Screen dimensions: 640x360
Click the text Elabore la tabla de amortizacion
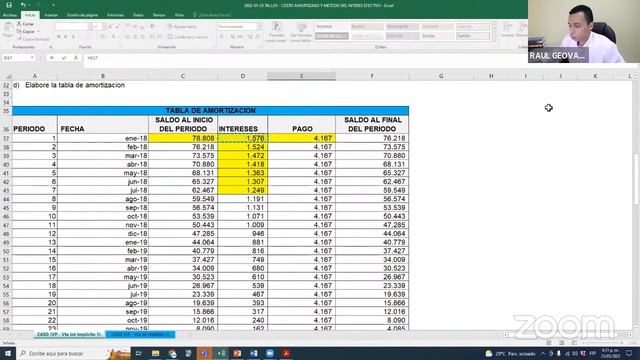[75, 85]
